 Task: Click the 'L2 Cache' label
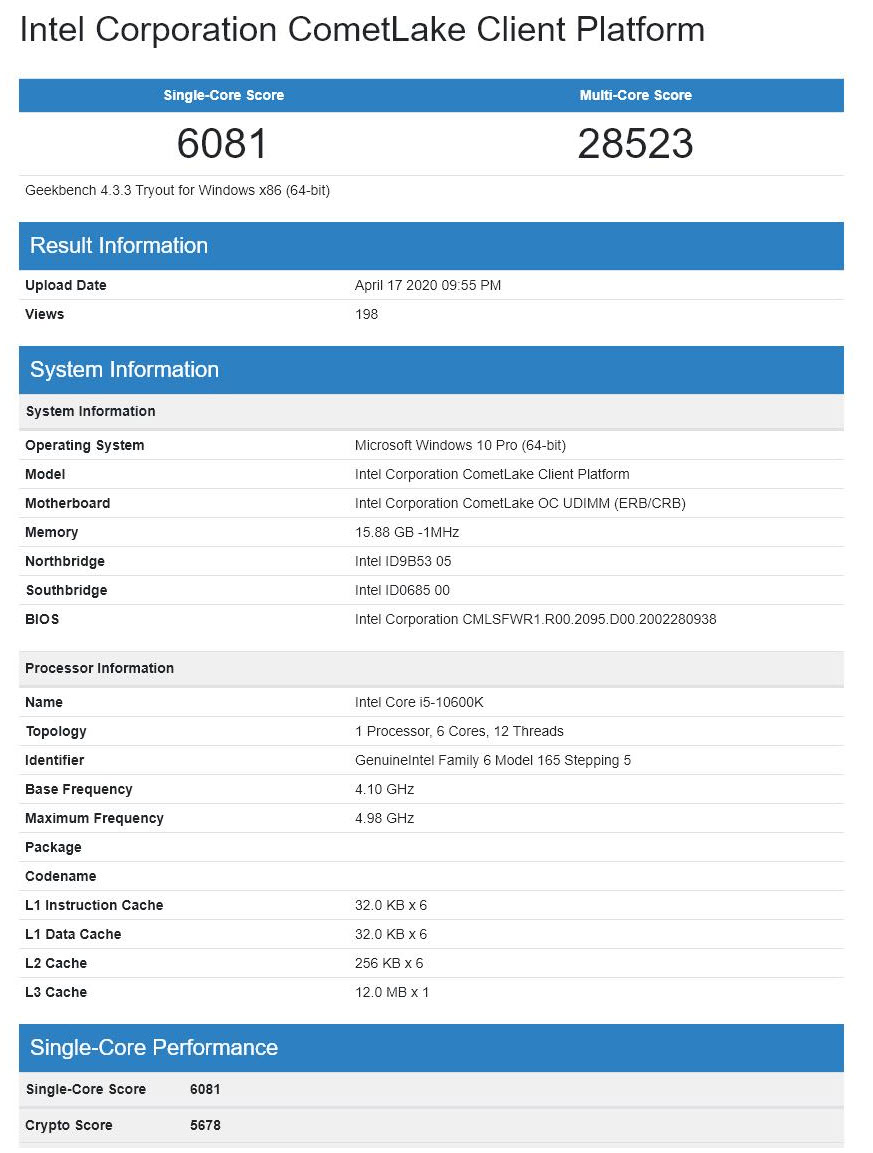(56, 963)
